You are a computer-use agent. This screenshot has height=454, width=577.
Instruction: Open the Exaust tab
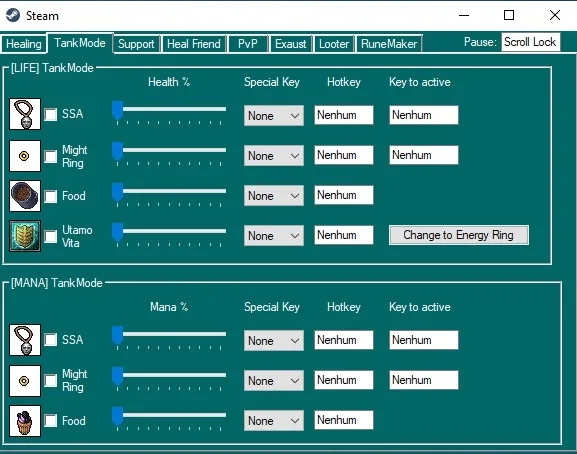[291, 44]
